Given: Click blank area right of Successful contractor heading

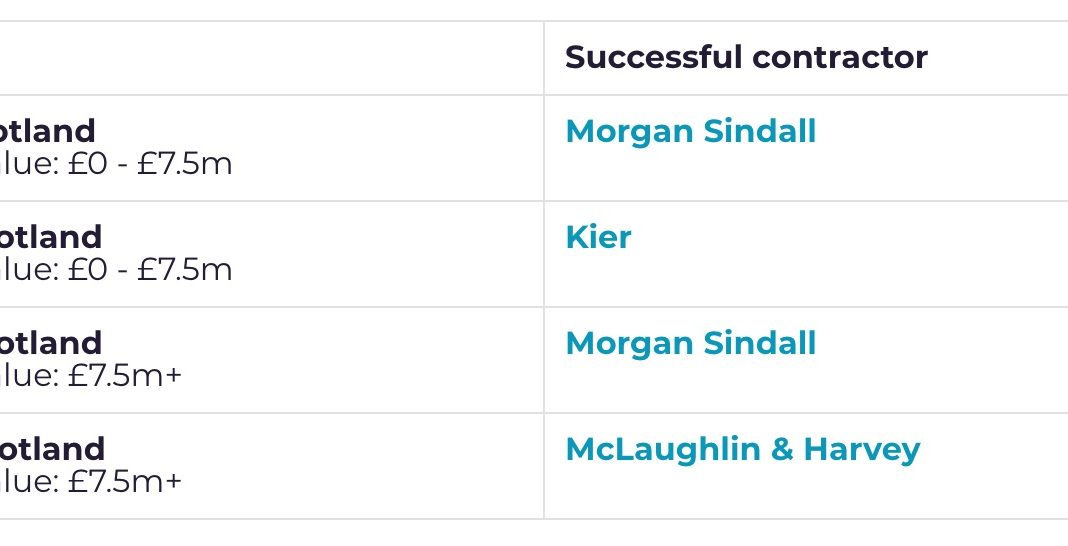Looking at the screenshot, I should point(1000,58).
